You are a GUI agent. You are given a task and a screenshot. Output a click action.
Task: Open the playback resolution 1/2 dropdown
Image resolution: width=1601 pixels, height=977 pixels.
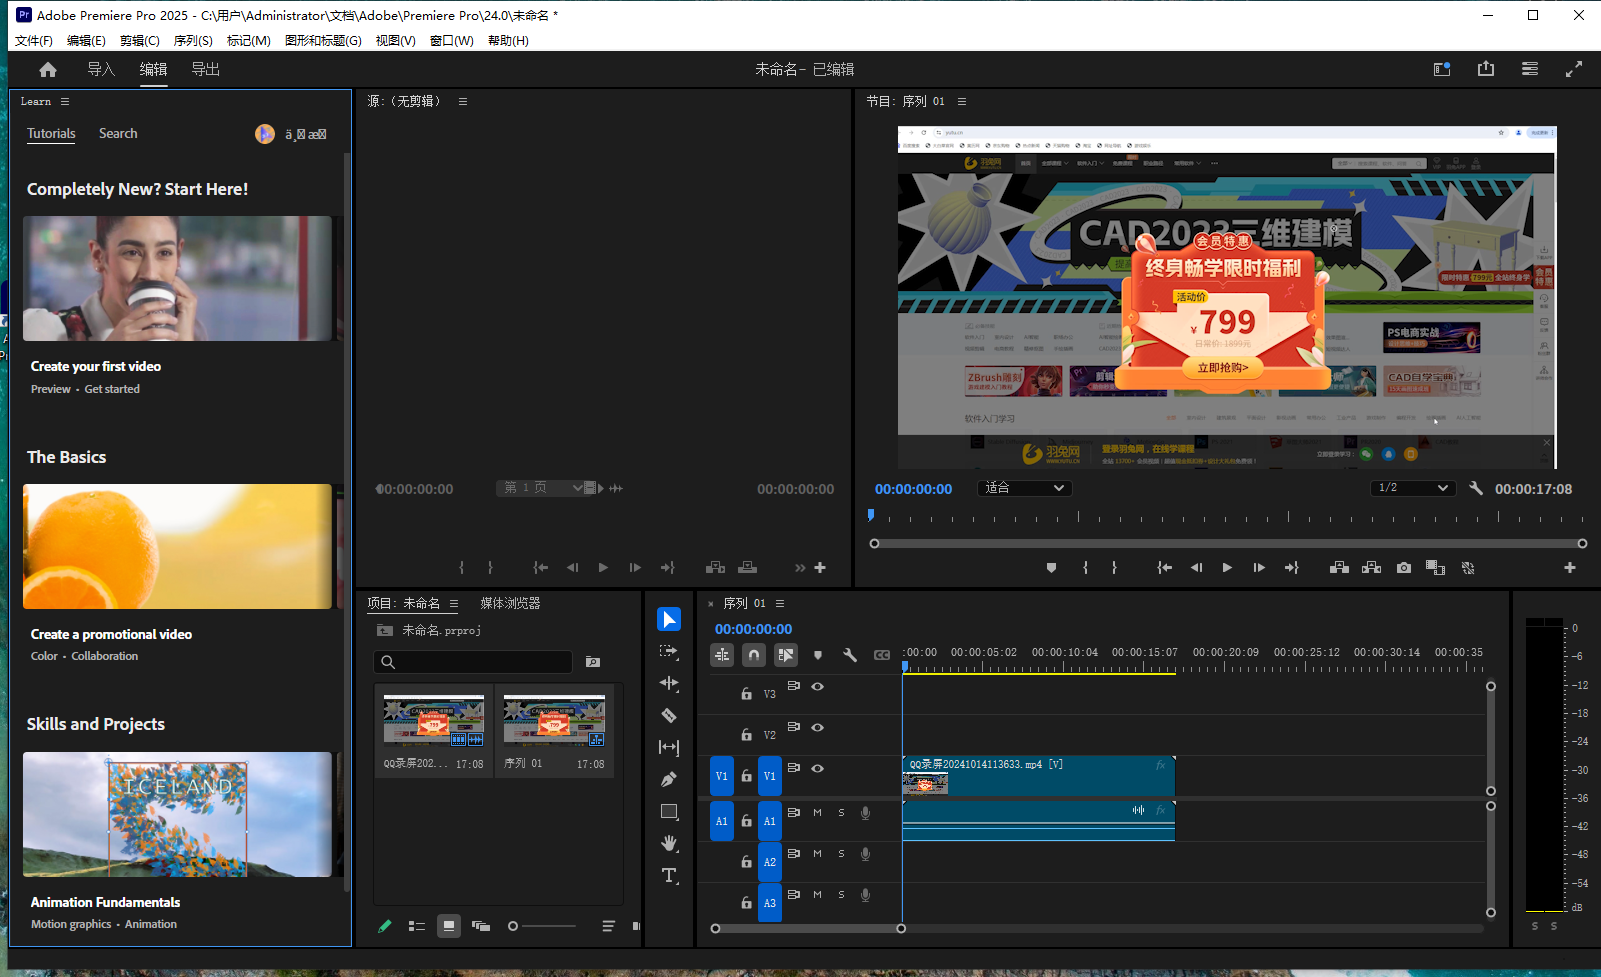(1412, 488)
